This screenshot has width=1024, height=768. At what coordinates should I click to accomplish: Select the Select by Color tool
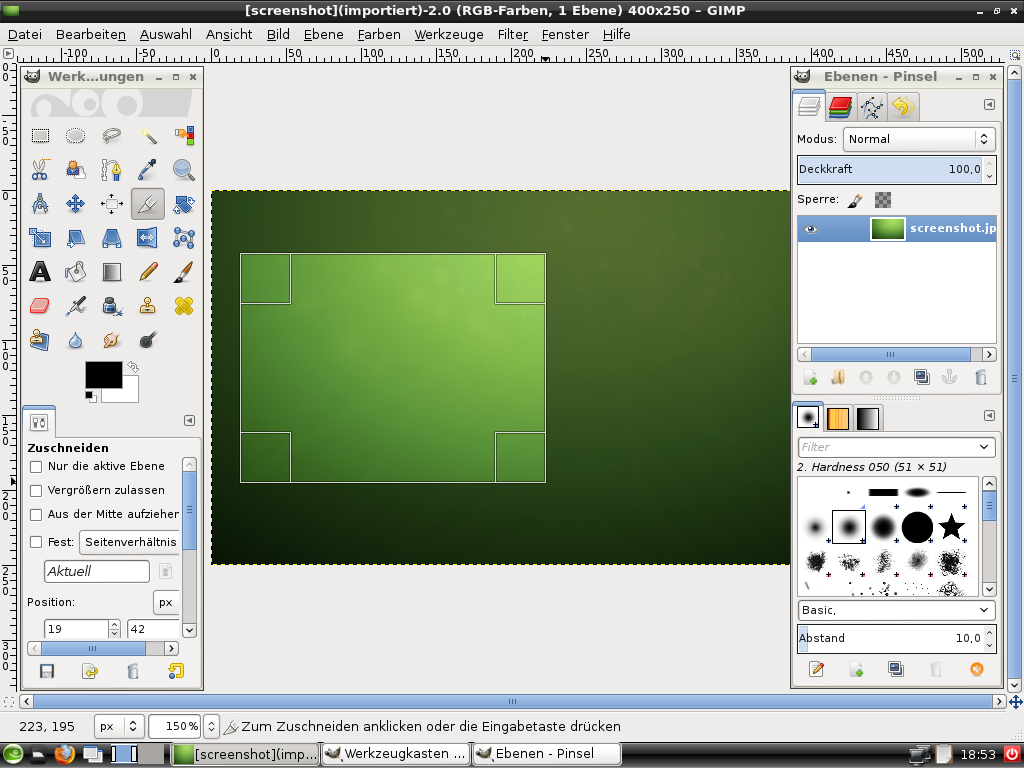(184, 136)
